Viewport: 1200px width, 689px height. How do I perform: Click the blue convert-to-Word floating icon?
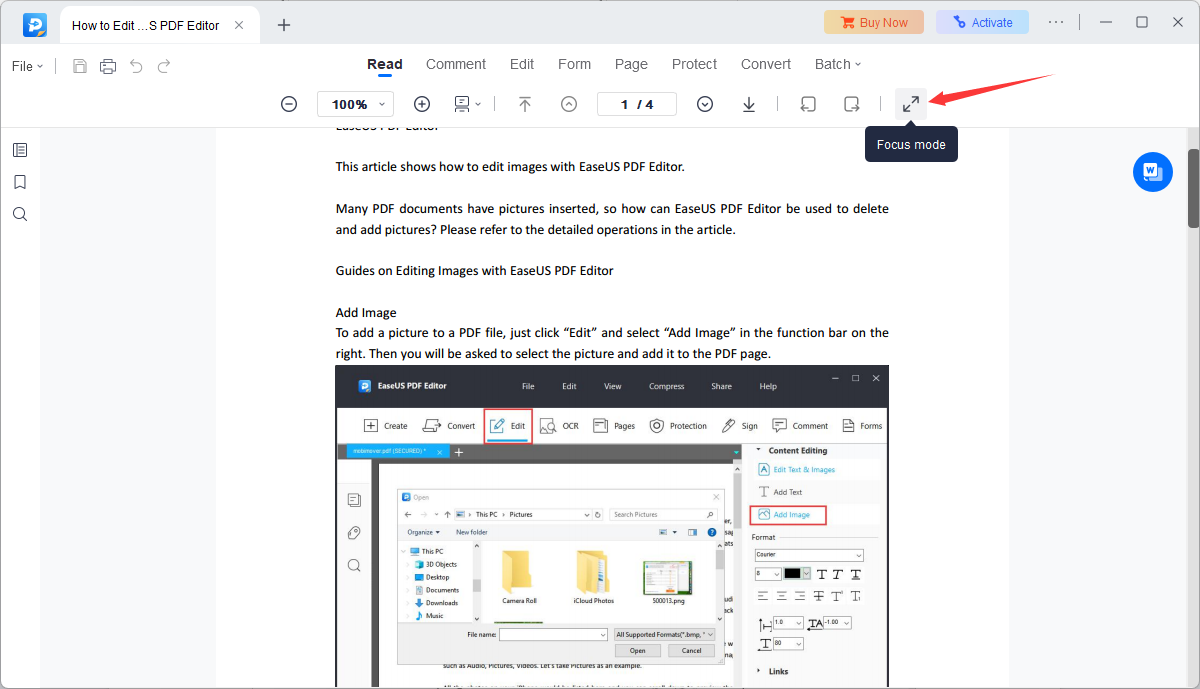pos(1152,172)
